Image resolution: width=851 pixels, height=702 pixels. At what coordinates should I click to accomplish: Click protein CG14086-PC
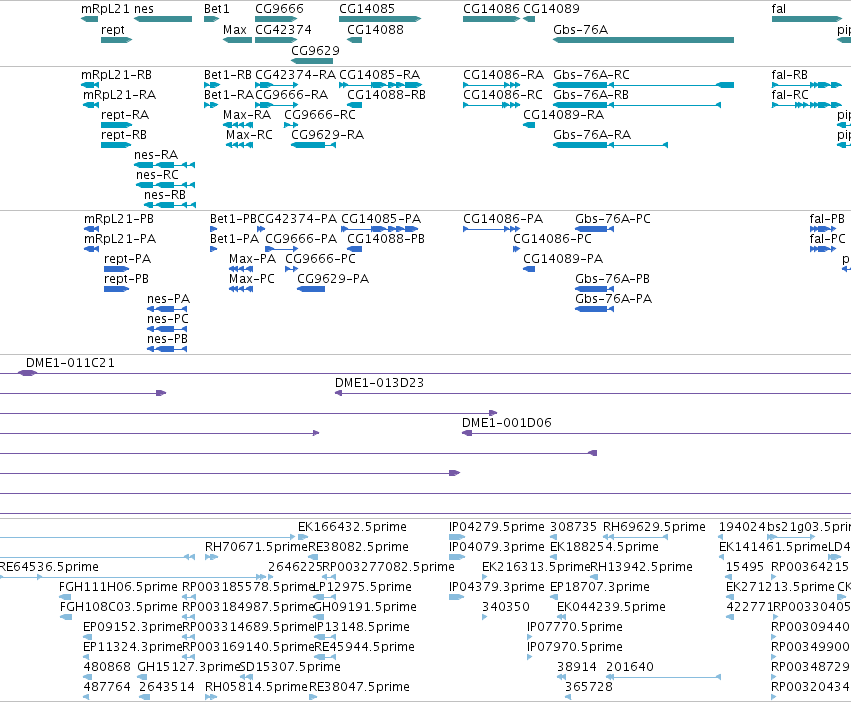[517, 249]
